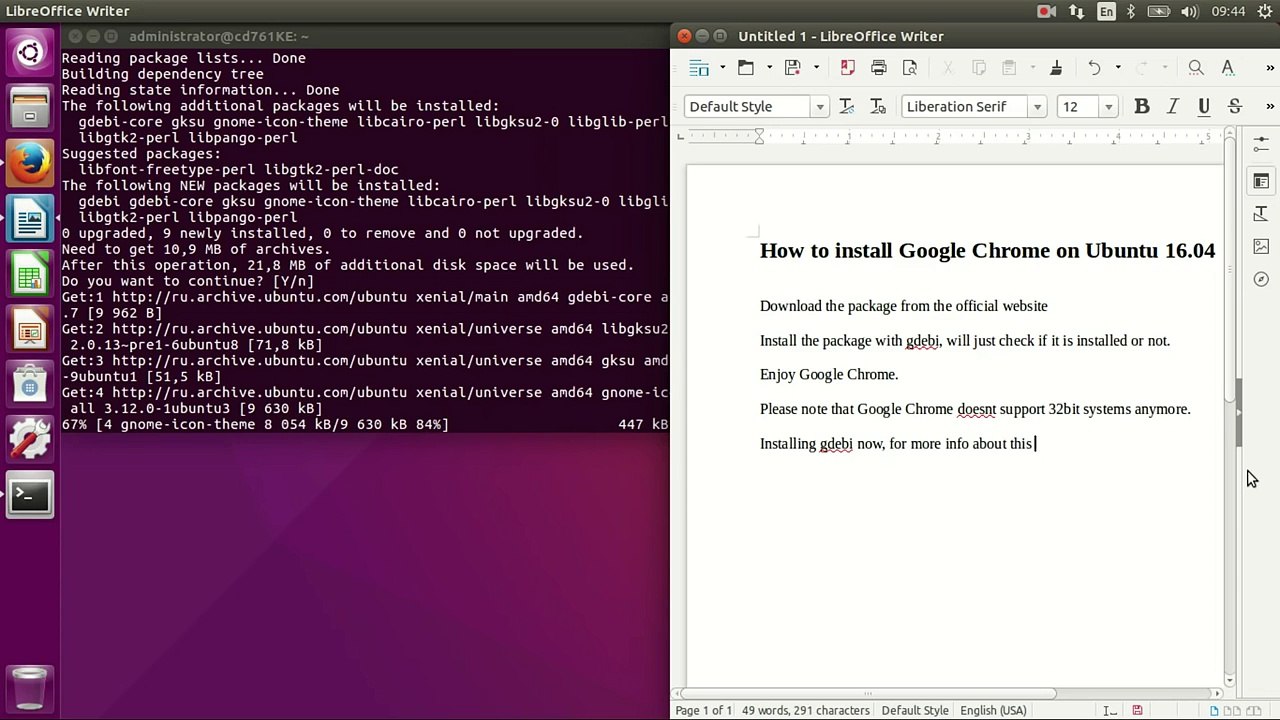1280x720 pixels.
Task: Expand the Save options dropdown arrow
Action: point(816,68)
